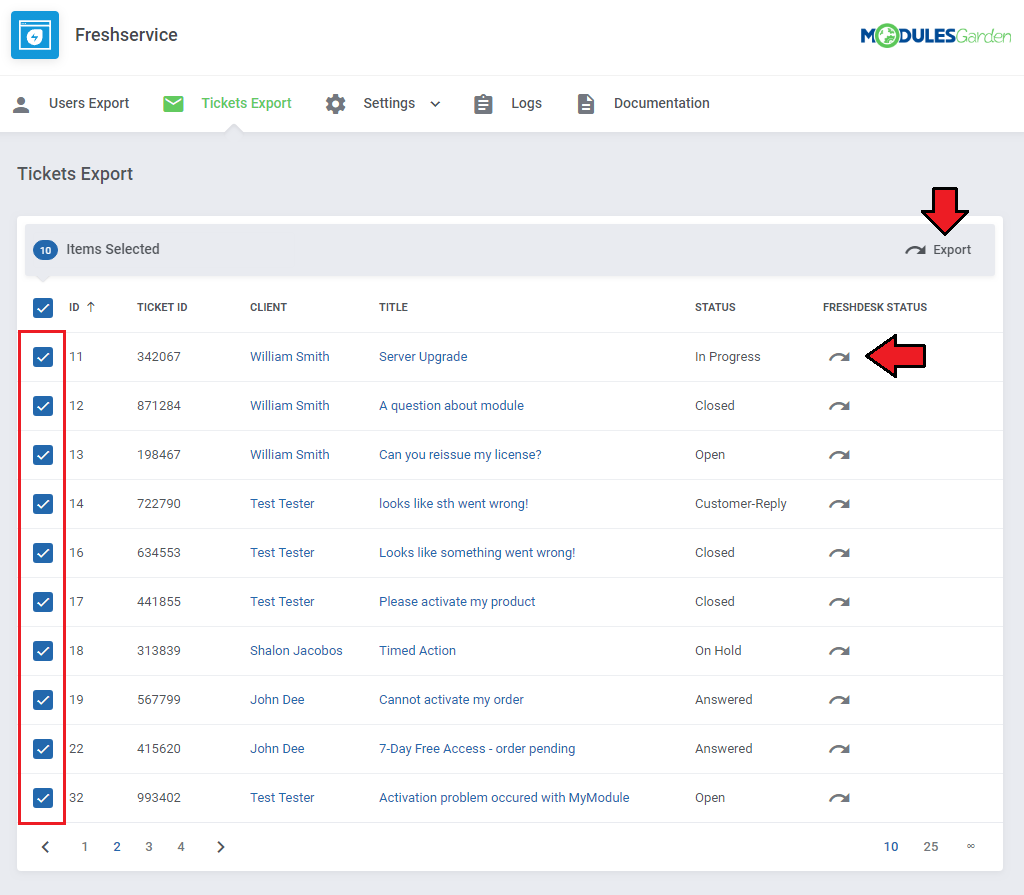Sort by the Client column header
The image size is (1024, 895).
pos(268,307)
